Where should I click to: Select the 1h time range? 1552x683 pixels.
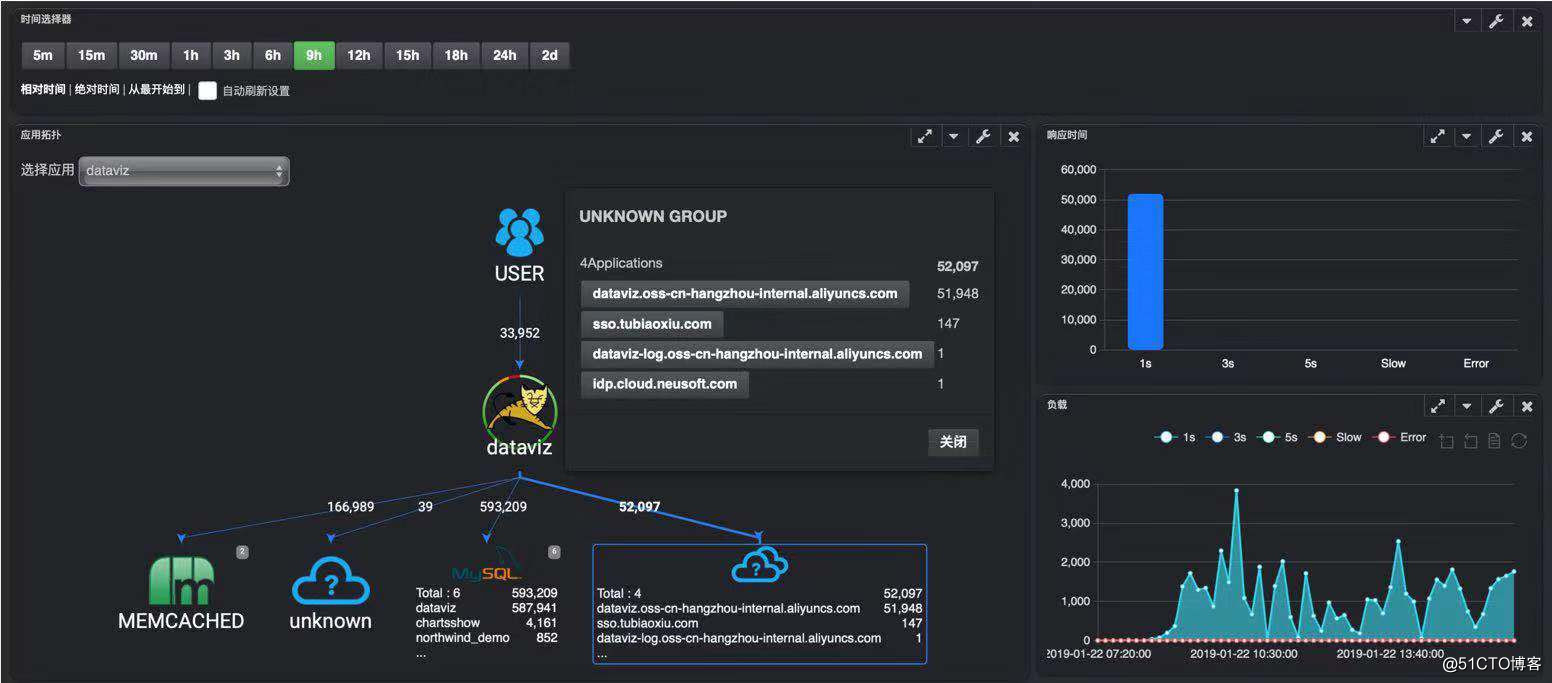click(x=190, y=56)
